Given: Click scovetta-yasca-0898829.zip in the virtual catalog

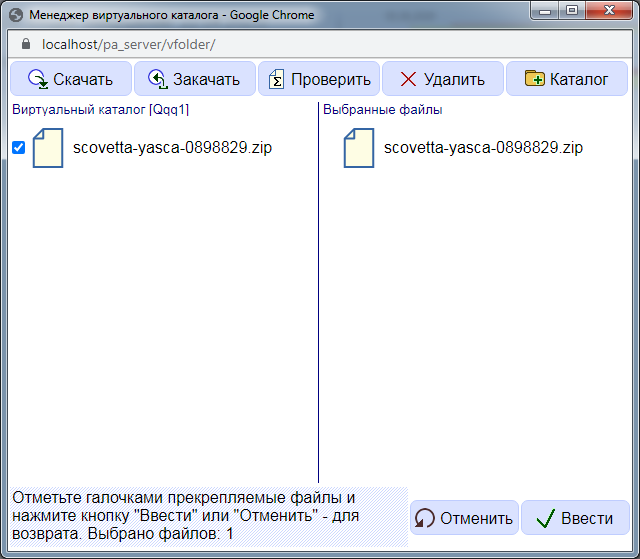Looking at the screenshot, I should [172, 147].
